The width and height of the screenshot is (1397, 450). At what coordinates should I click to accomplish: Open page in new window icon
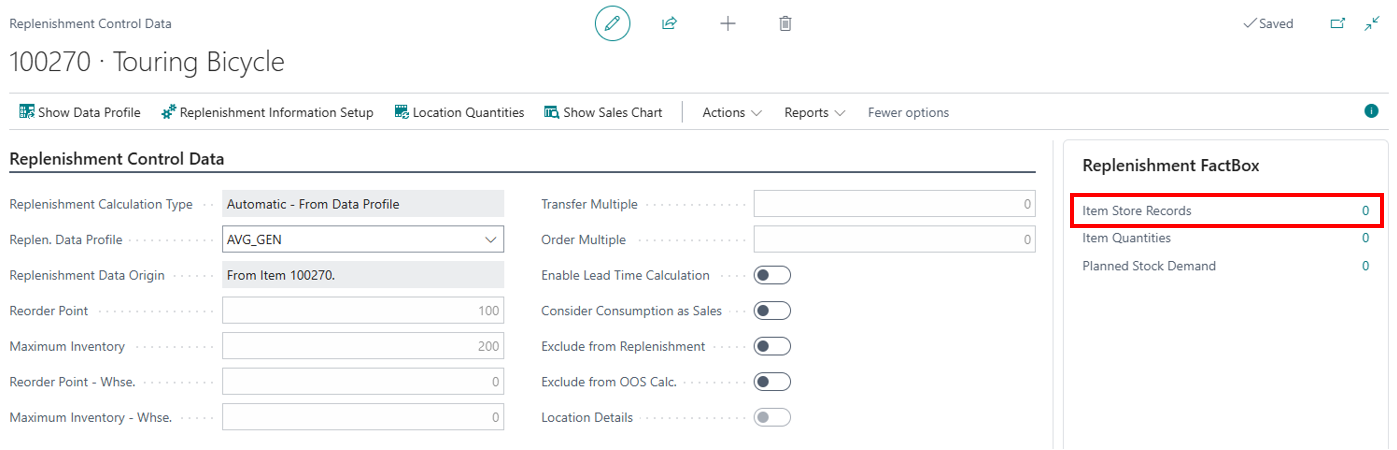point(1337,23)
